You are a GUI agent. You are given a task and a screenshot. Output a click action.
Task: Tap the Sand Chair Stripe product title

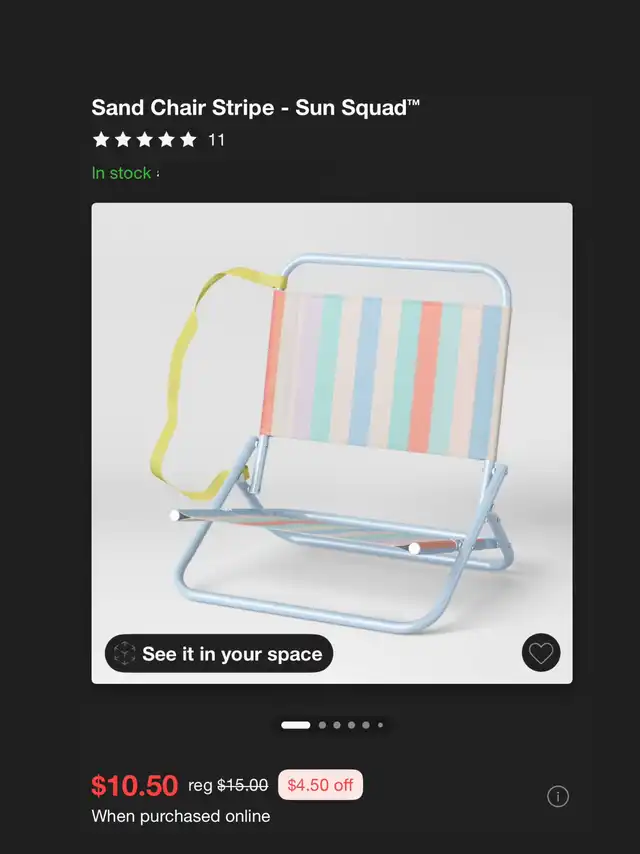[x=255, y=107]
